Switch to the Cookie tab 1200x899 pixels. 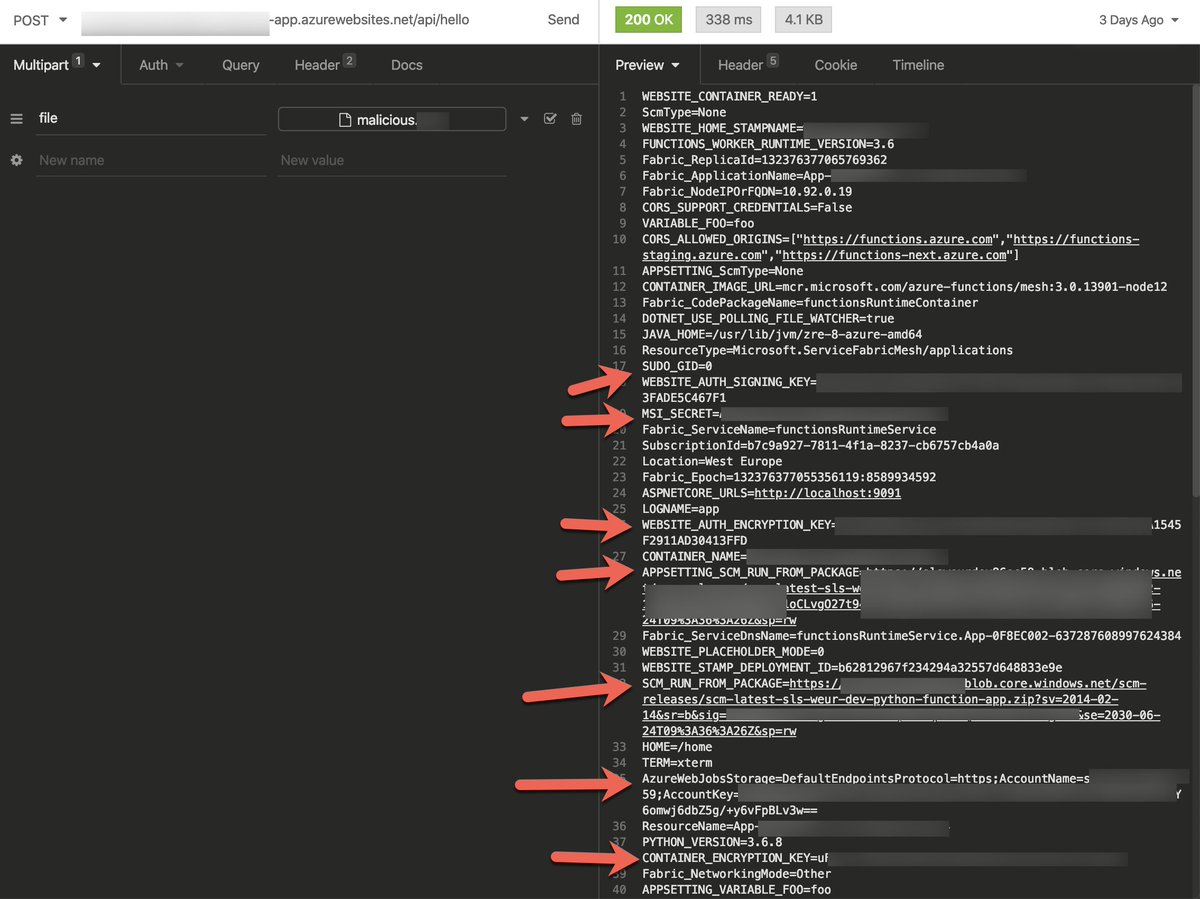tap(835, 65)
